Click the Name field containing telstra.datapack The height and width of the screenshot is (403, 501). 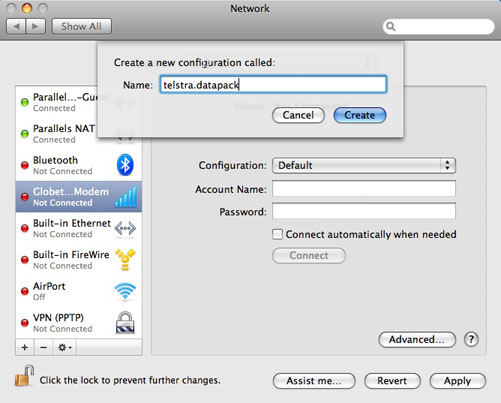click(273, 85)
